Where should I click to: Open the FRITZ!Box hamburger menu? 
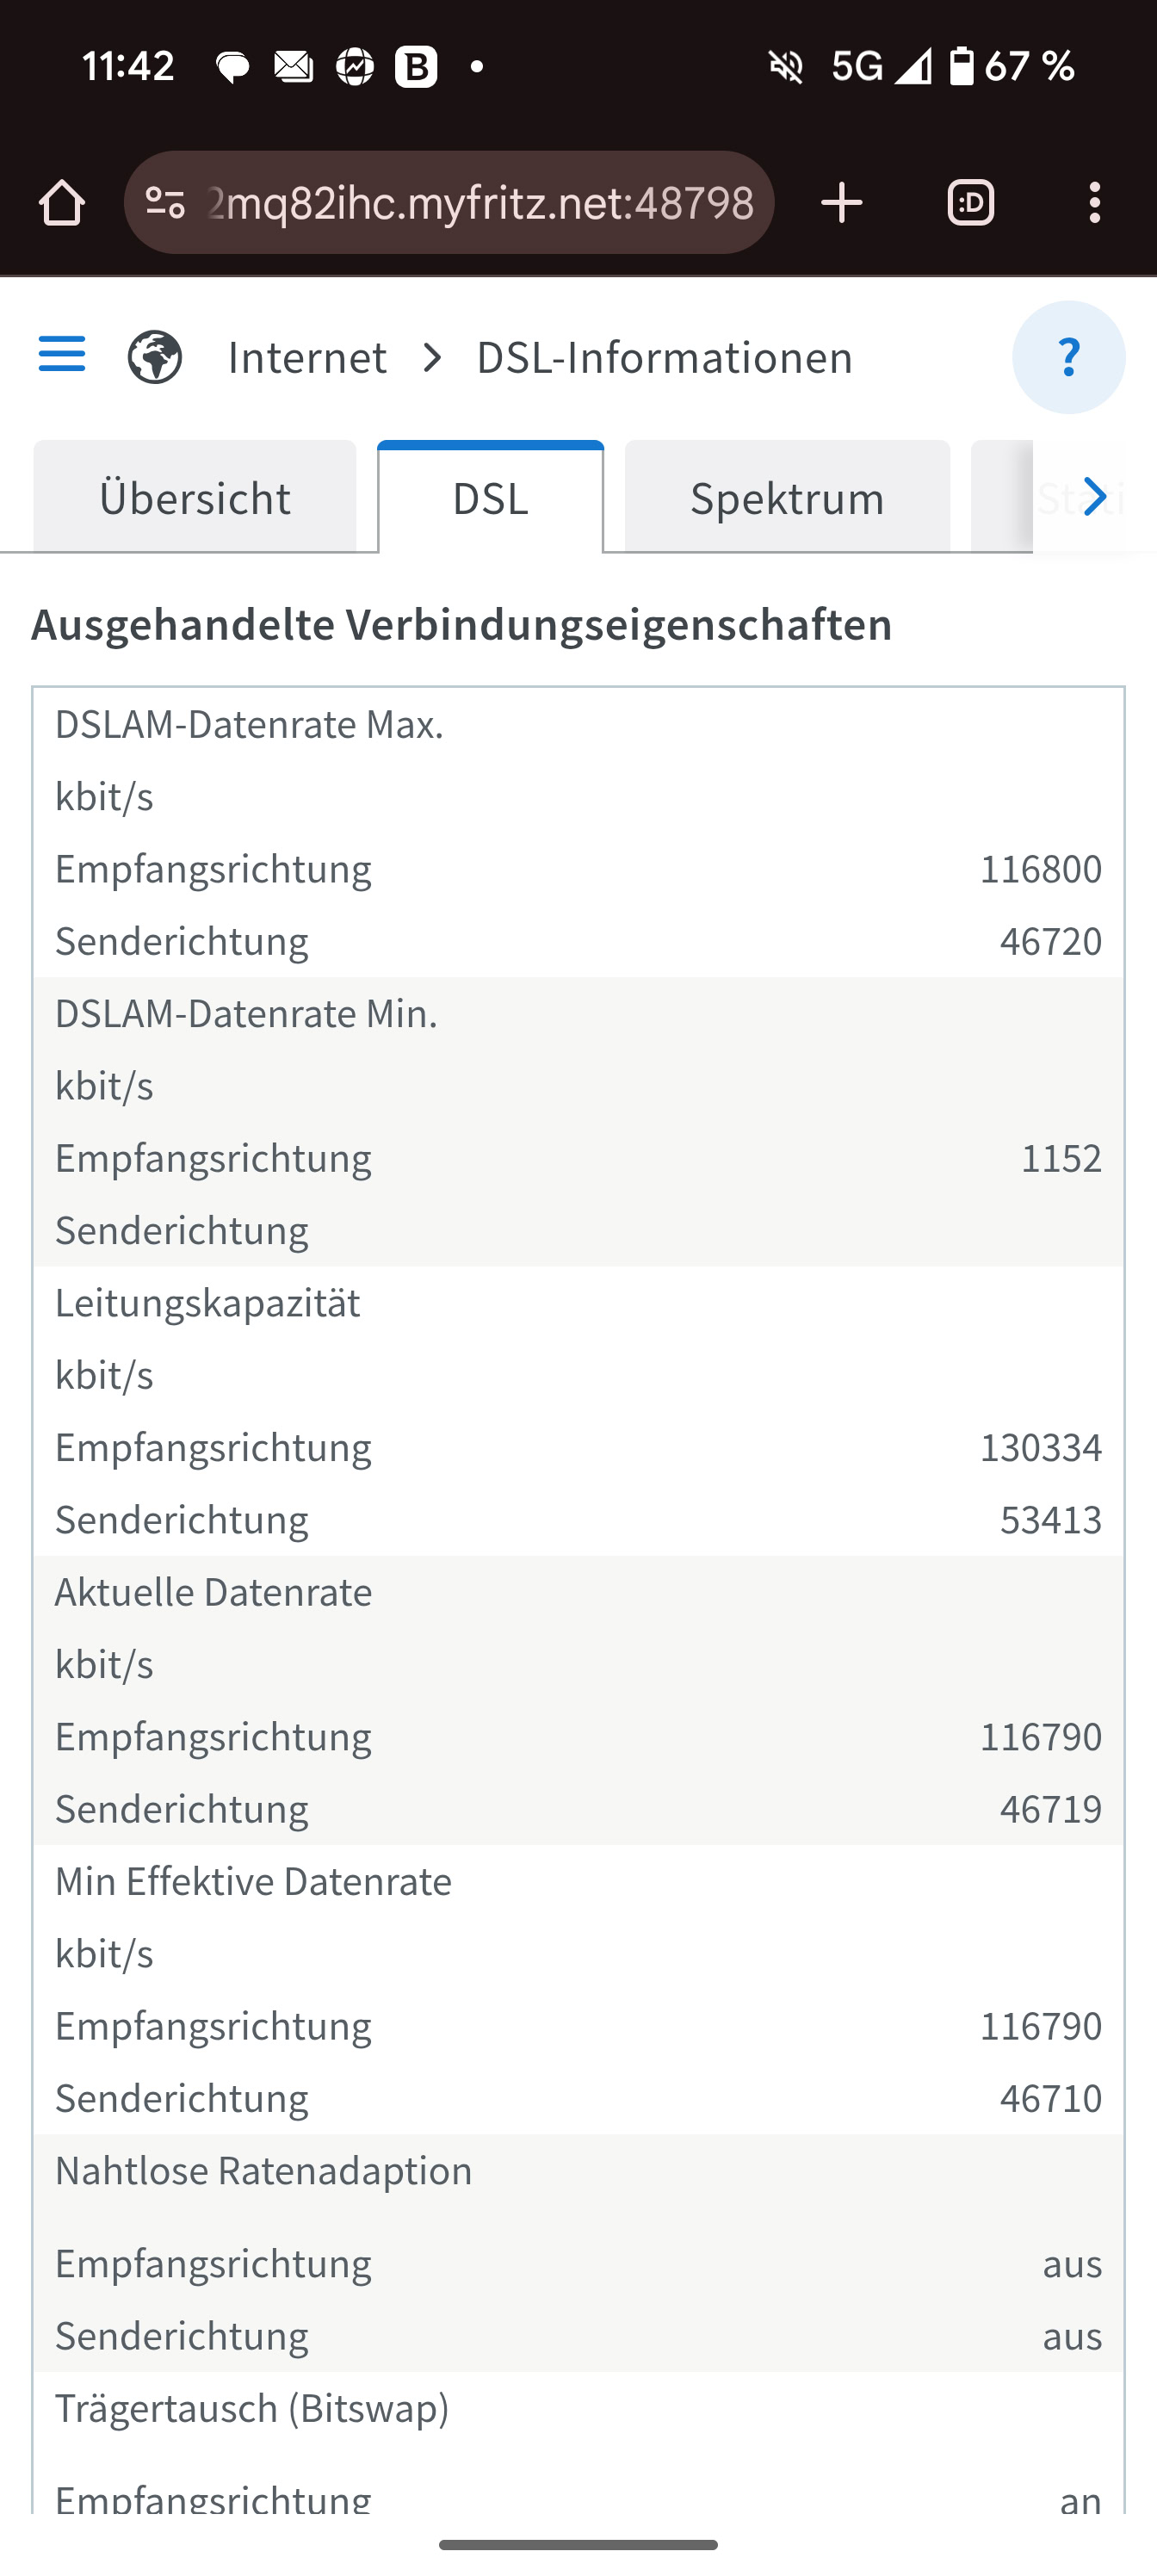[62, 355]
